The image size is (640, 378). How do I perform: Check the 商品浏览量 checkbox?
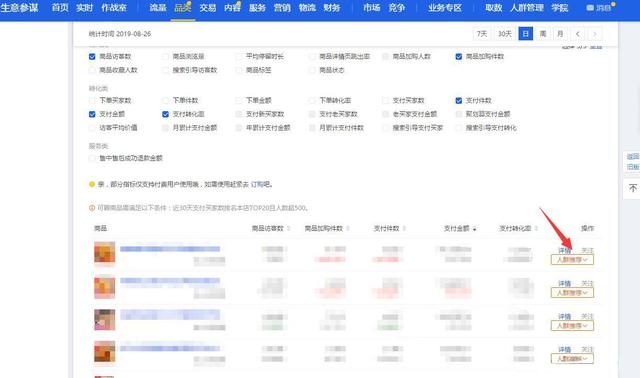click(165, 56)
